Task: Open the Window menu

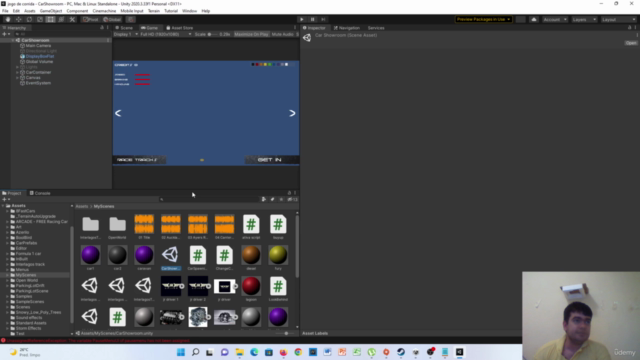Action: (189, 11)
